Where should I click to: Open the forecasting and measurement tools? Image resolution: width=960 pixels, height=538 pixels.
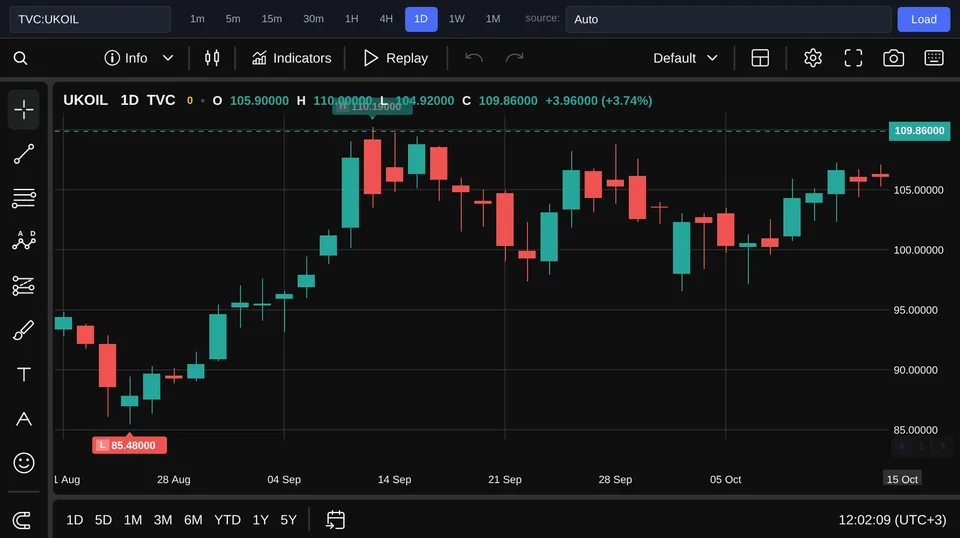23,286
